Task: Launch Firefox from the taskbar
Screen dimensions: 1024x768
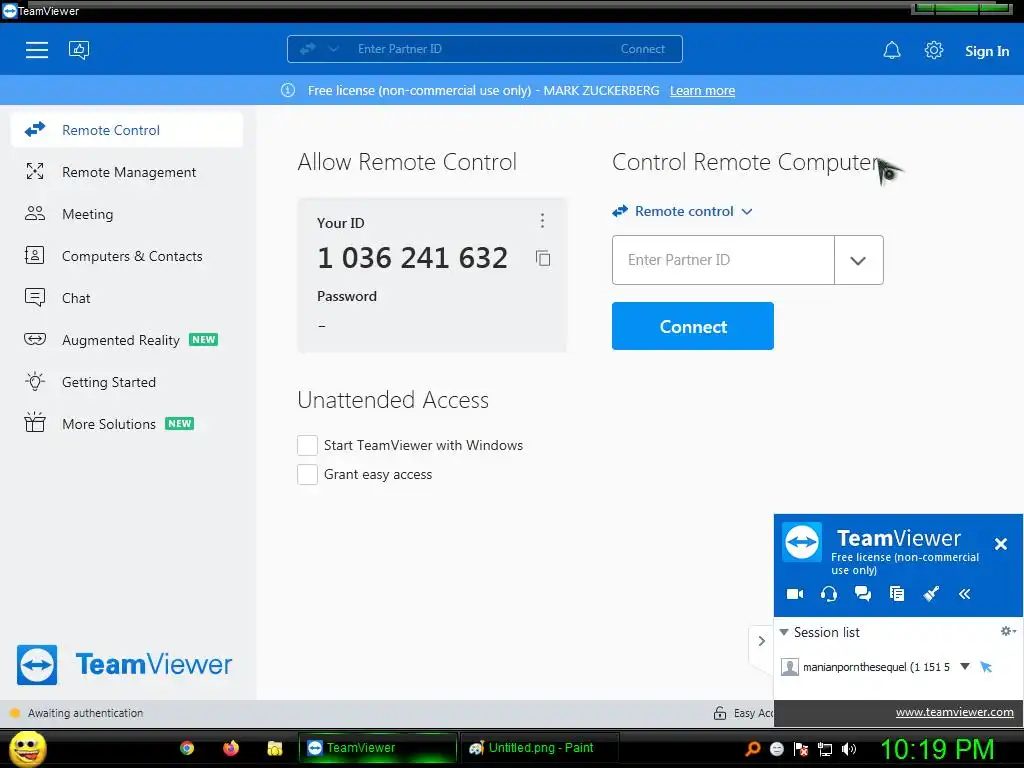Action: coord(231,748)
